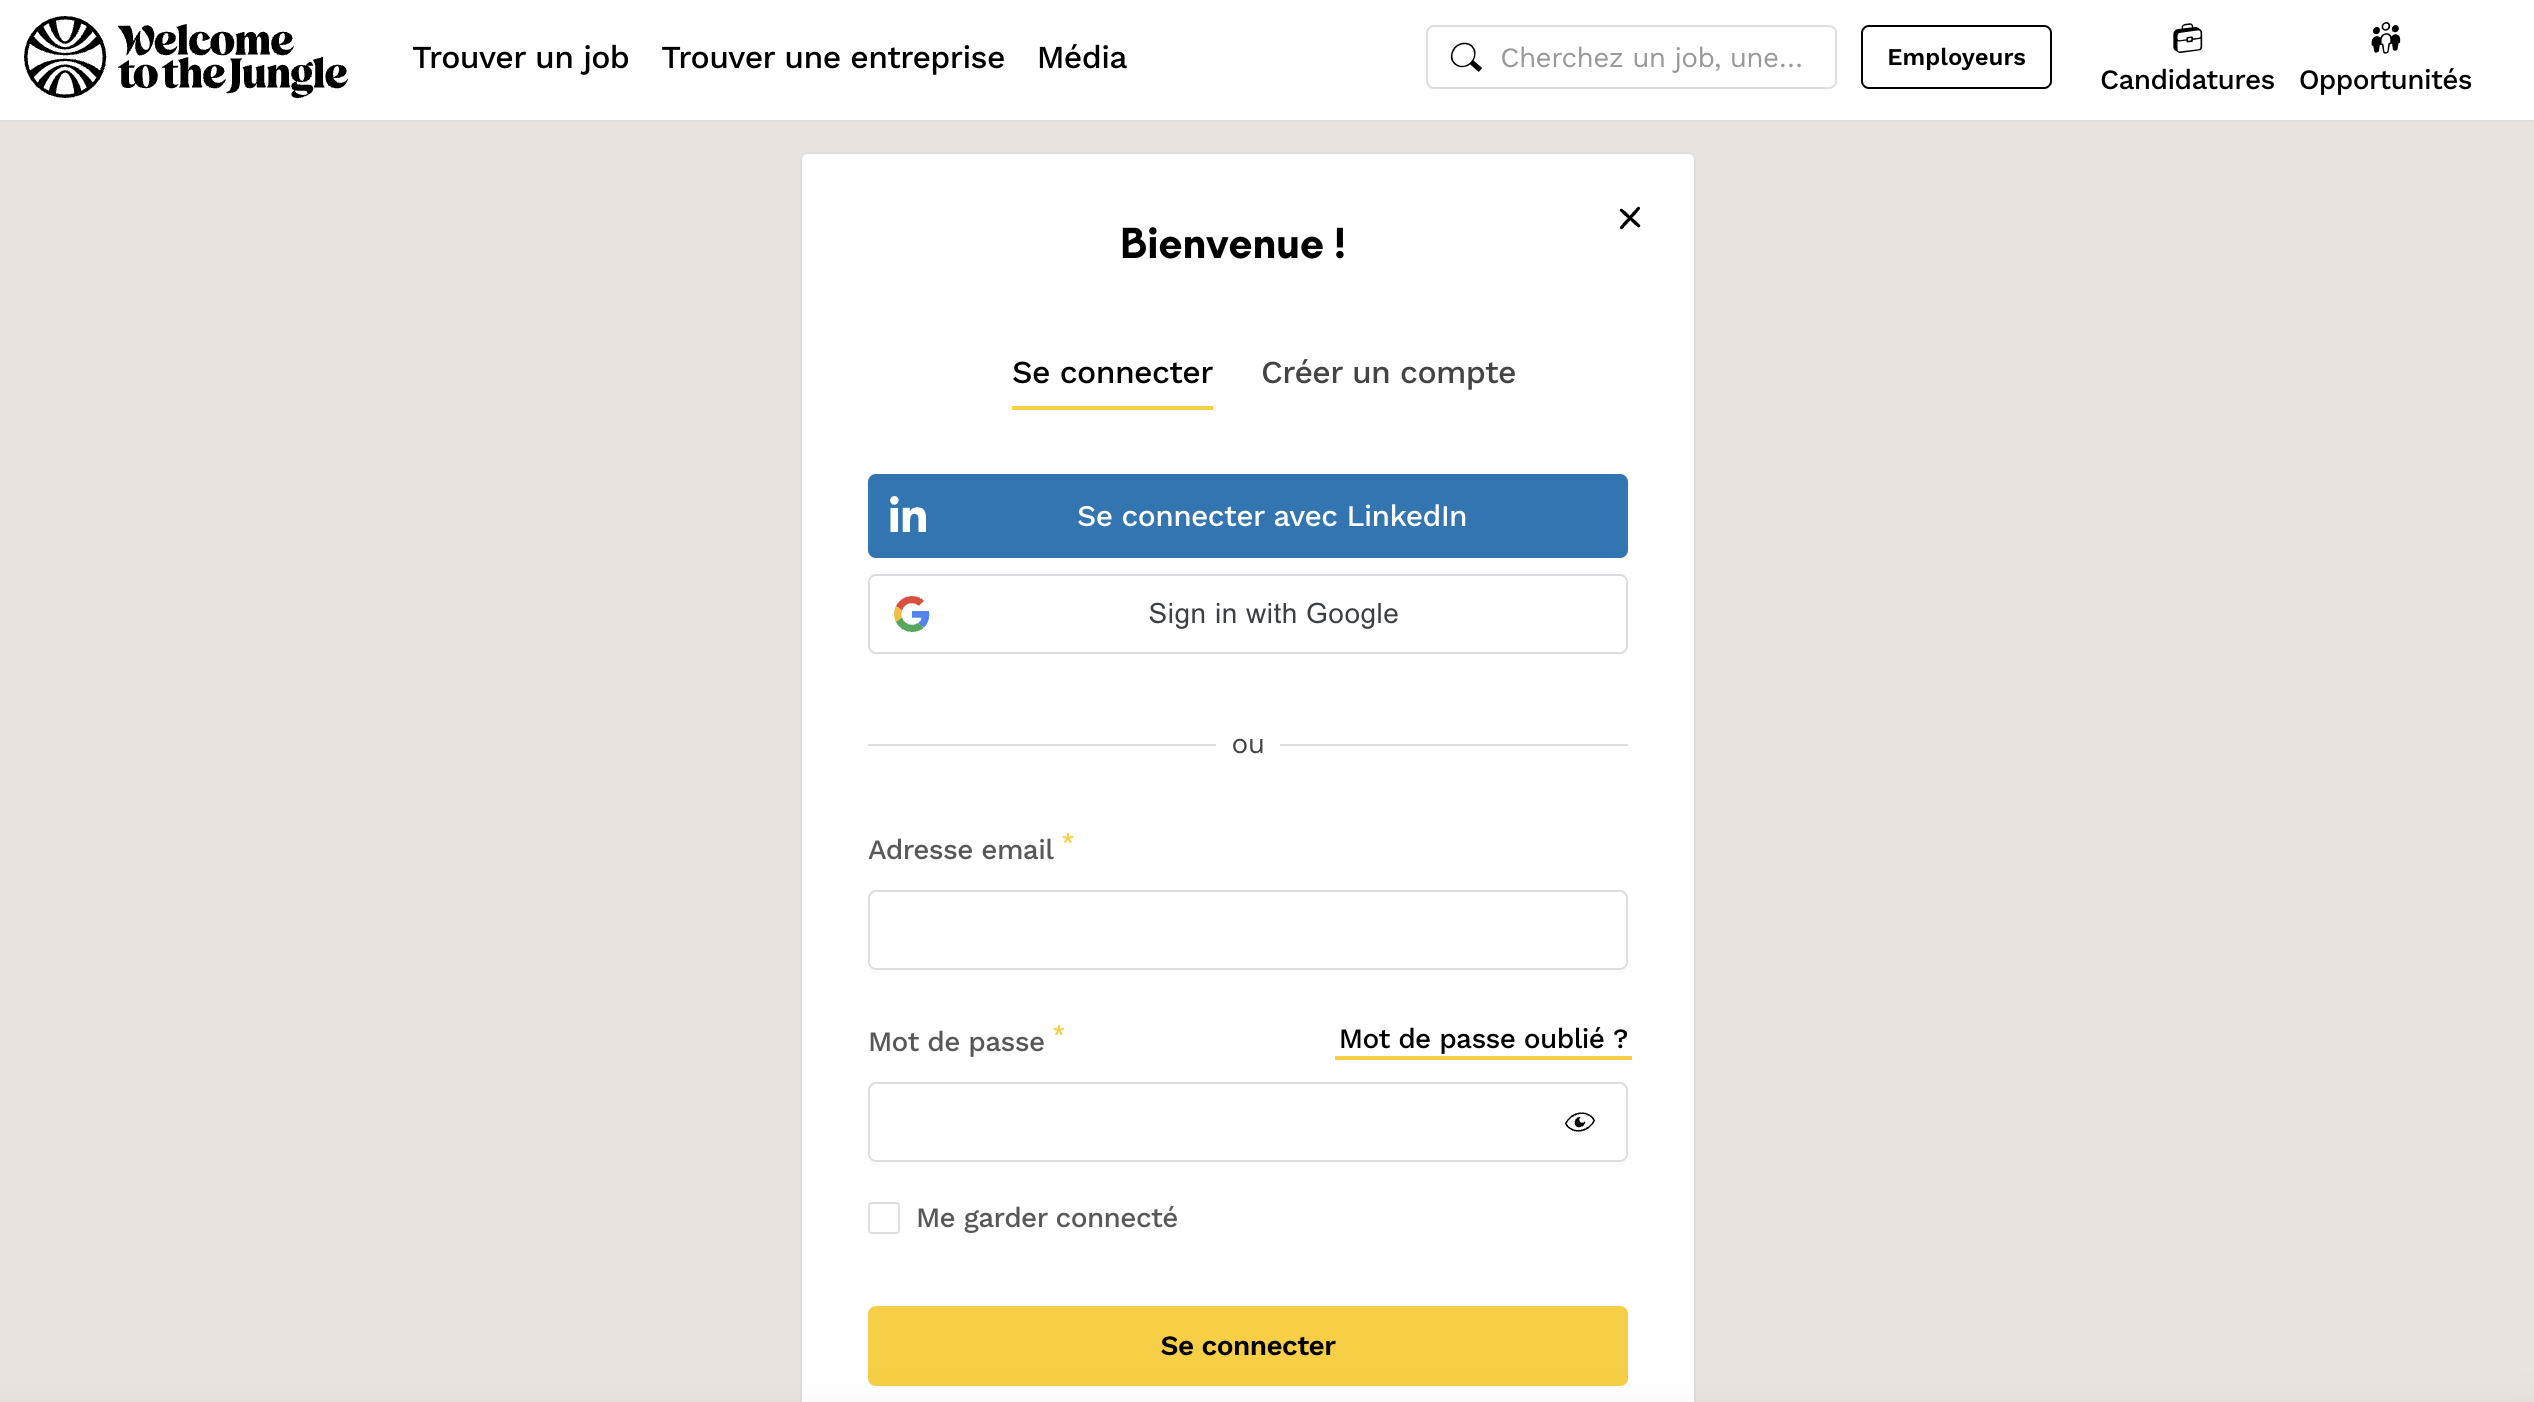Click the Employeurs button

pyautogui.click(x=1956, y=57)
